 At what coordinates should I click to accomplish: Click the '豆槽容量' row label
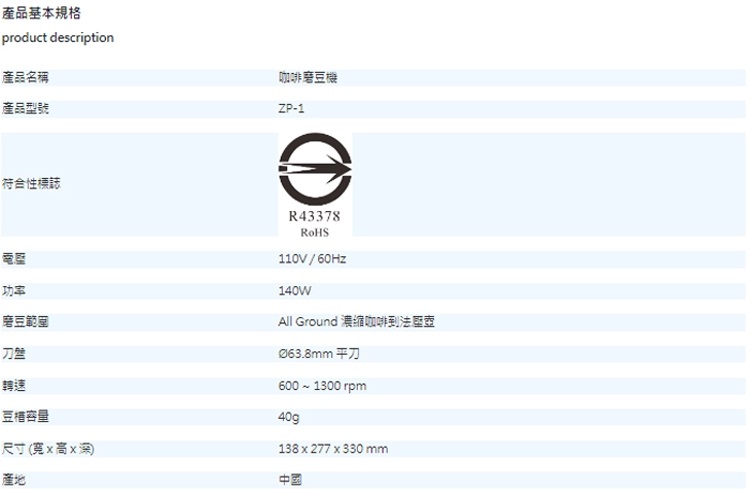click(25, 416)
